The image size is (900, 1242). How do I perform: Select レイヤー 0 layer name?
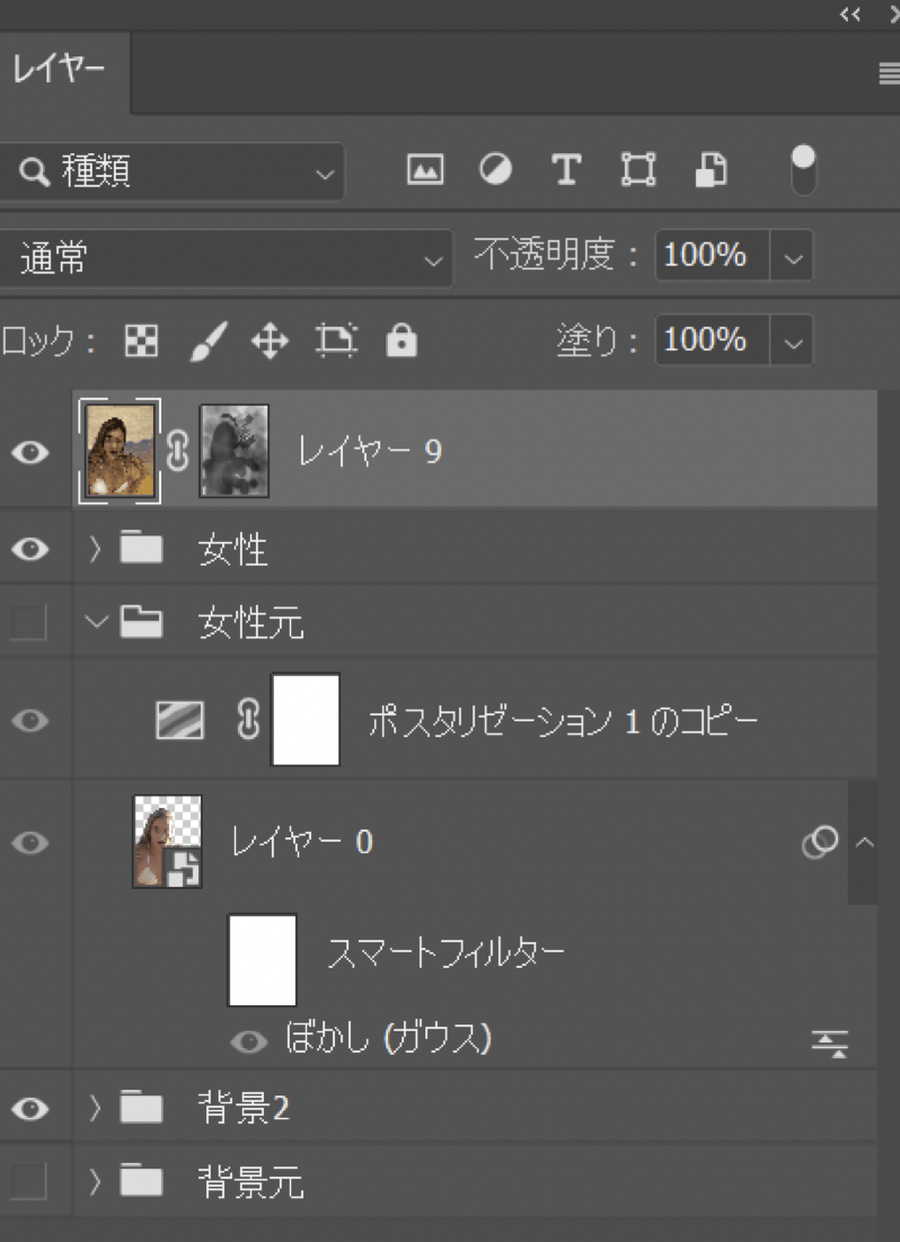(x=302, y=842)
